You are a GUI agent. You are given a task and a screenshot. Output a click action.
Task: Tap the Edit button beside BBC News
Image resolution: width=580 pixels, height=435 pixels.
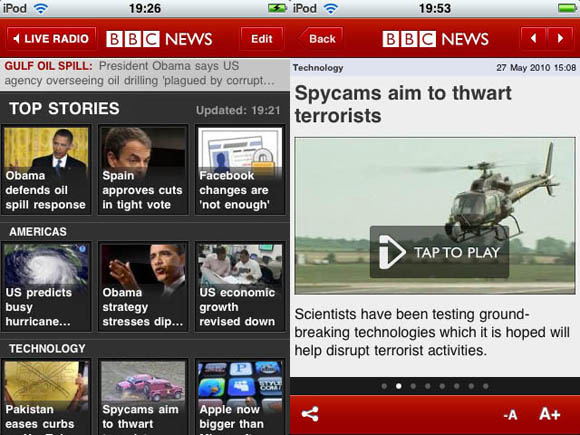pyautogui.click(x=262, y=38)
